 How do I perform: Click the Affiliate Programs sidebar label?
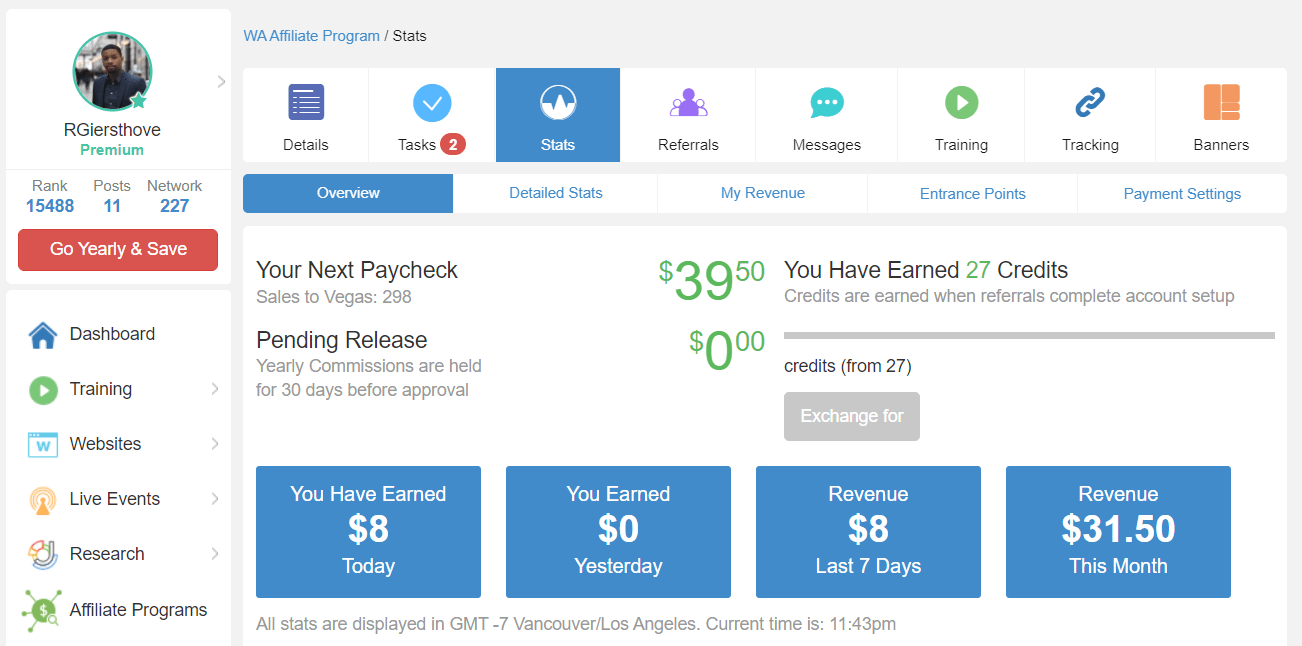[x=139, y=610]
